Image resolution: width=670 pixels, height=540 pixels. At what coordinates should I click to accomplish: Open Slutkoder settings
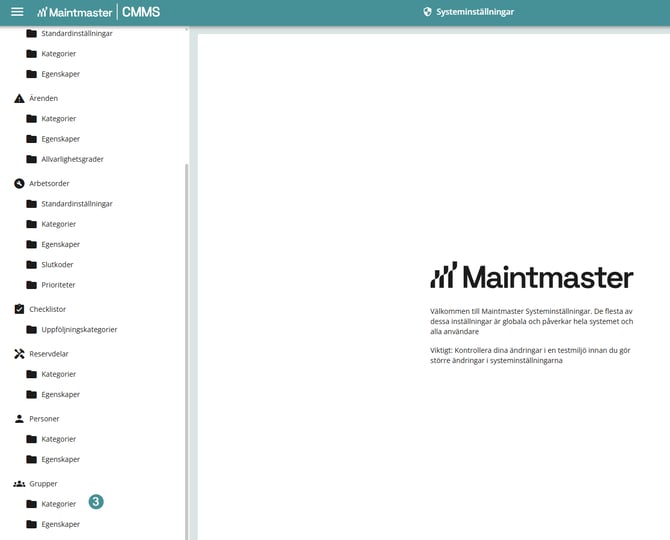[x=57, y=264]
